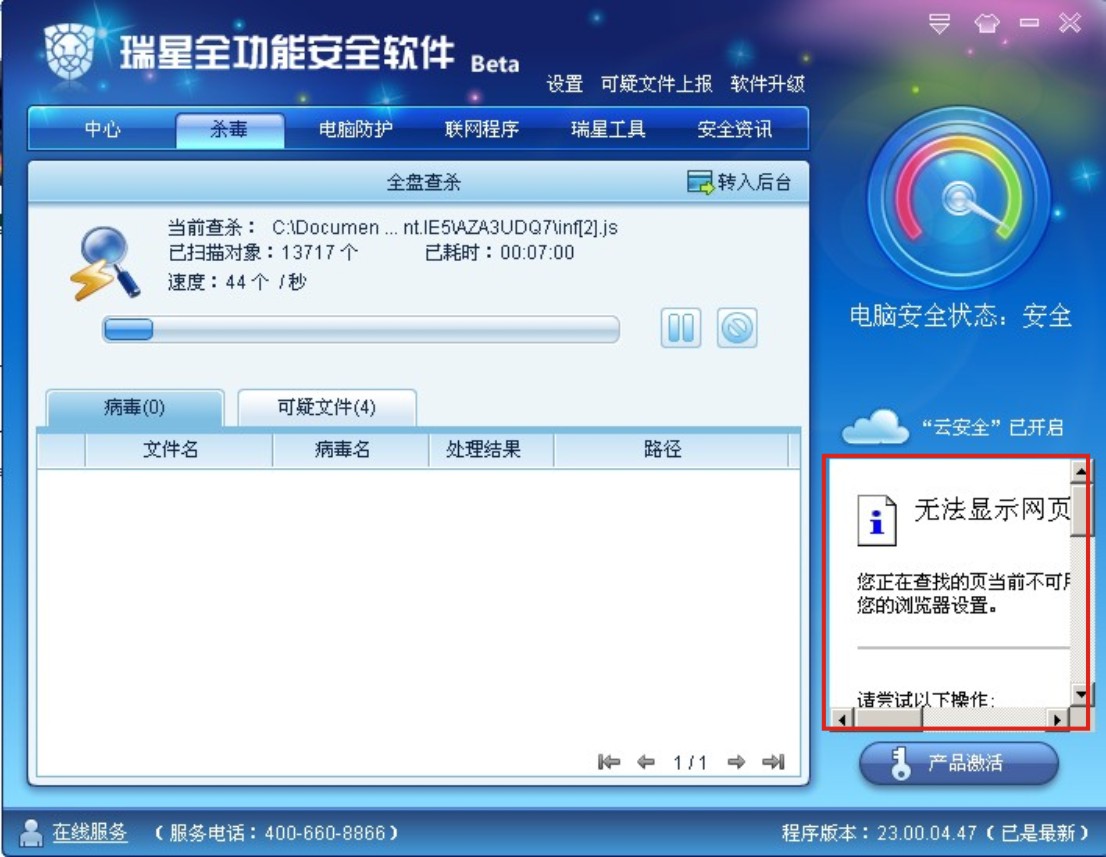The height and width of the screenshot is (857, 1106).
Task: Click the Rising lion shield logo
Action: (x=69, y=51)
